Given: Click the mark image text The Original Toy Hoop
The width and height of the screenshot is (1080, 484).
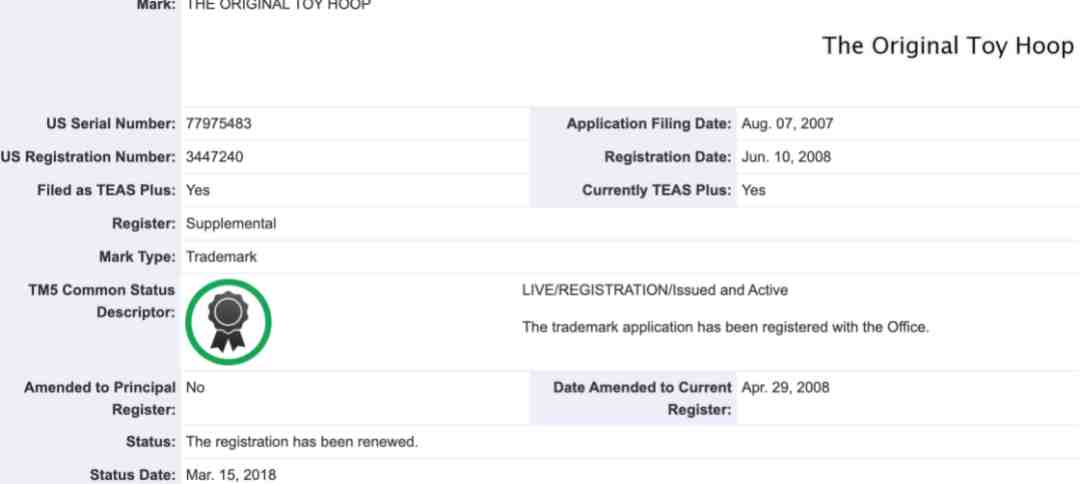Looking at the screenshot, I should [x=948, y=46].
